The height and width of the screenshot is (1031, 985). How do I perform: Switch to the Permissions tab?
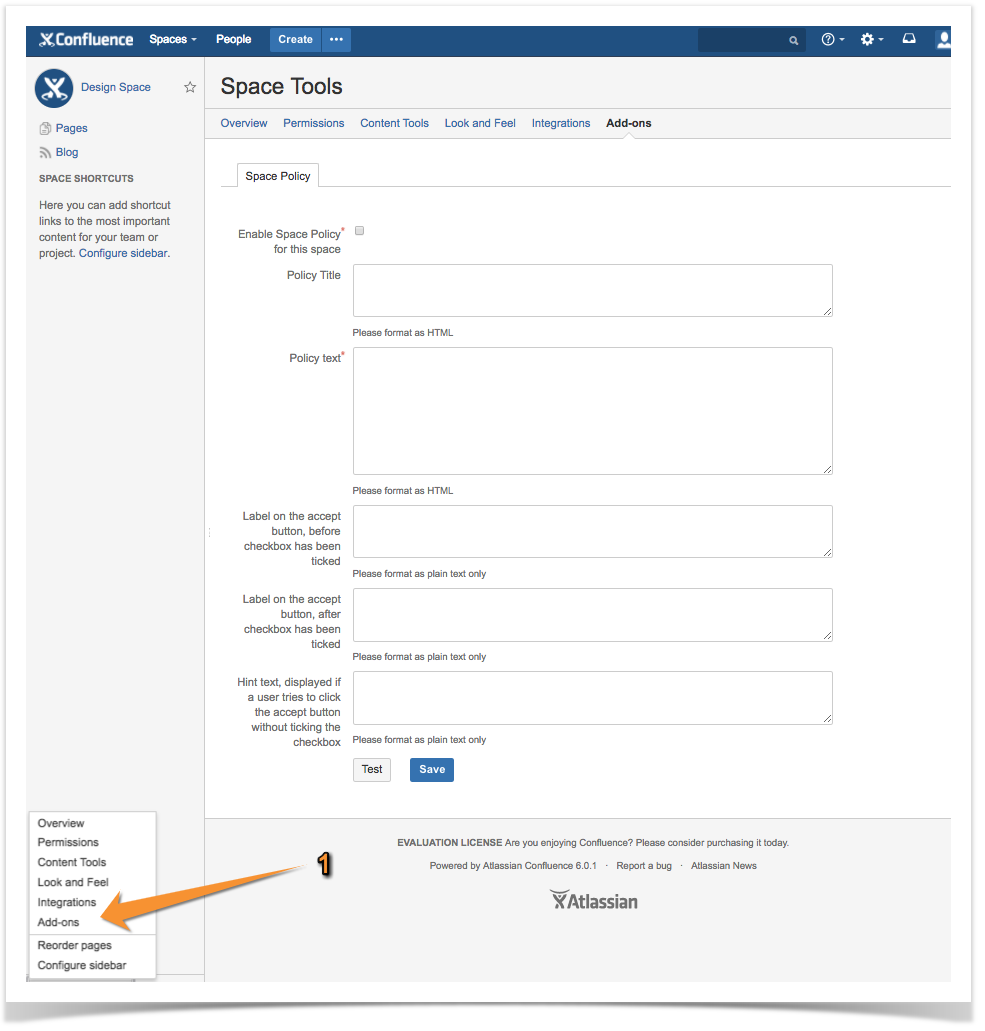click(313, 123)
